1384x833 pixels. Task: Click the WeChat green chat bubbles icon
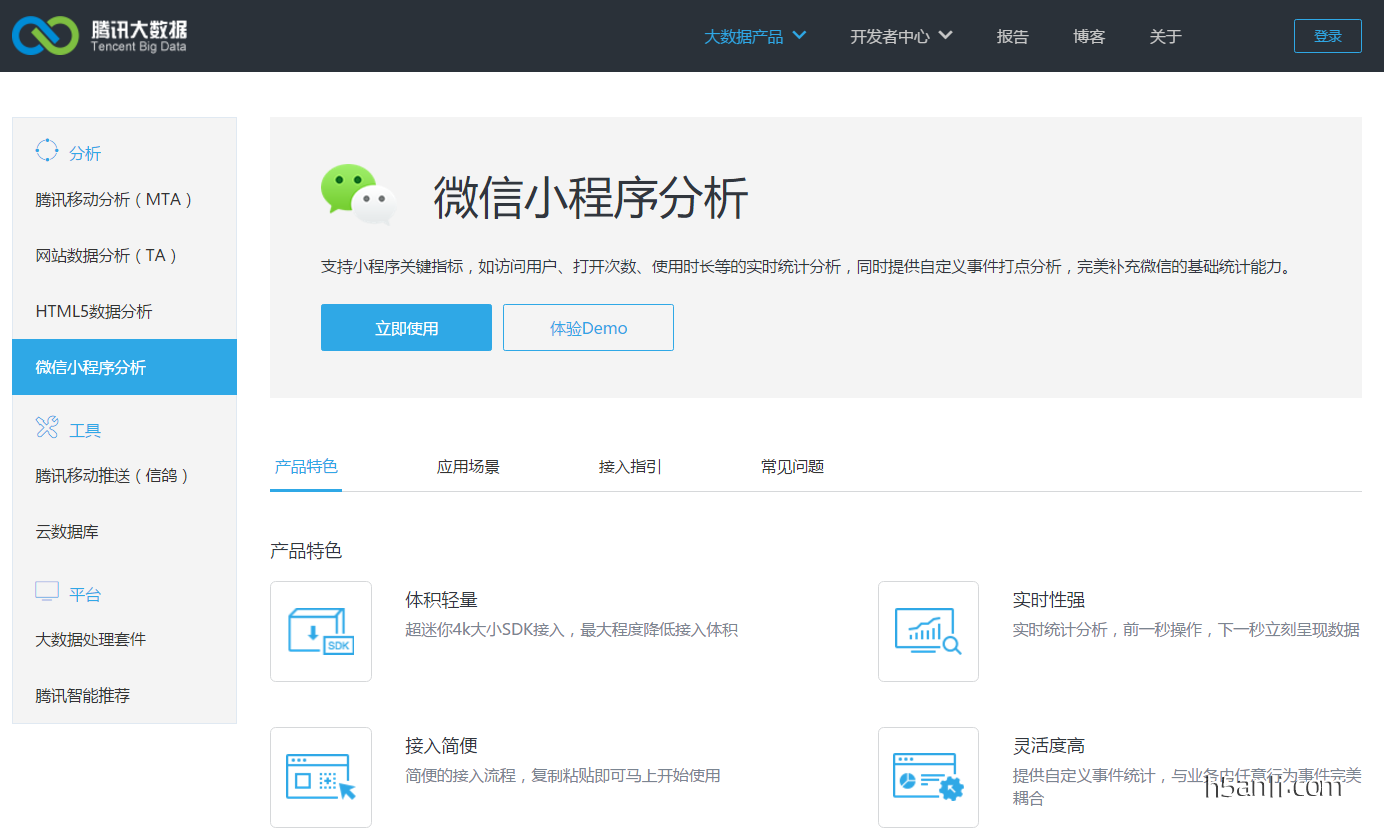point(358,194)
